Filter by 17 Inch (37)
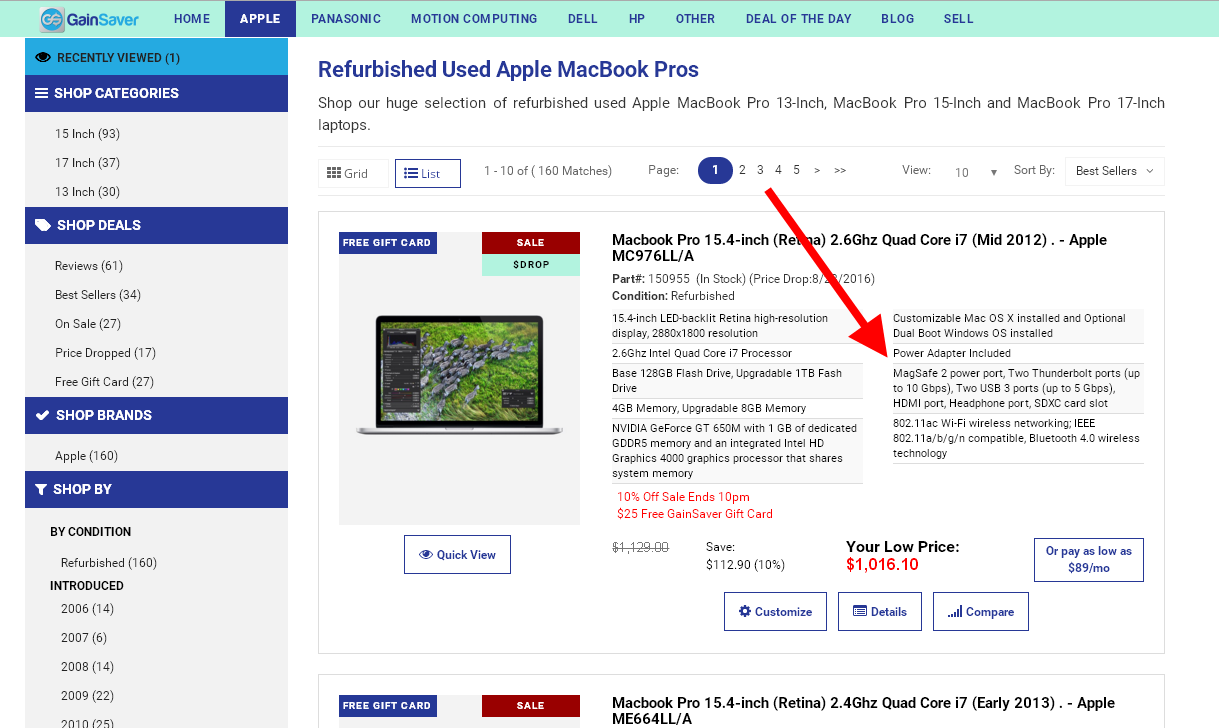 [87, 163]
